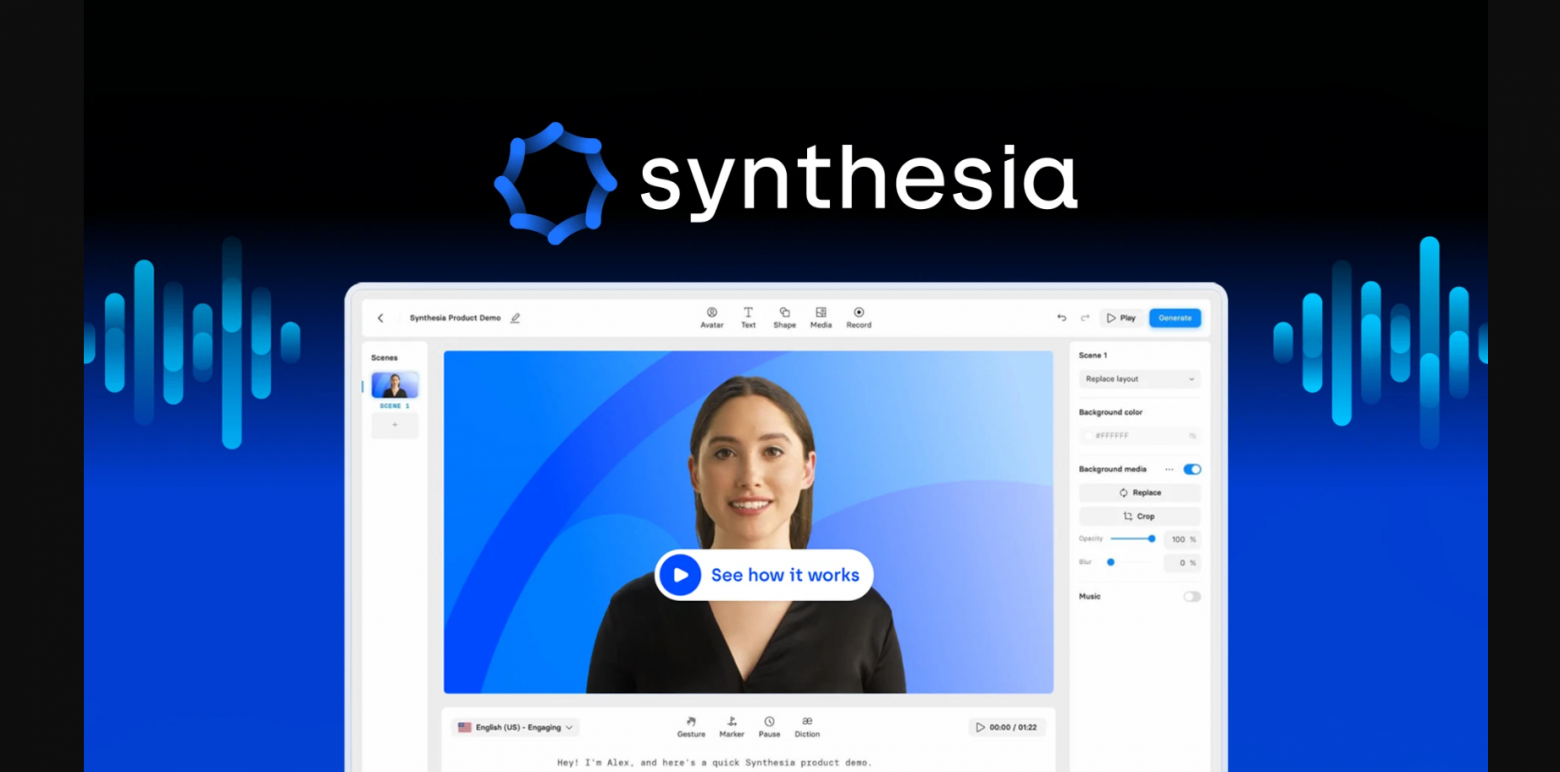This screenshot has width=1560, height=772.
Task: Choose the Shape tool
Action: 784,318
